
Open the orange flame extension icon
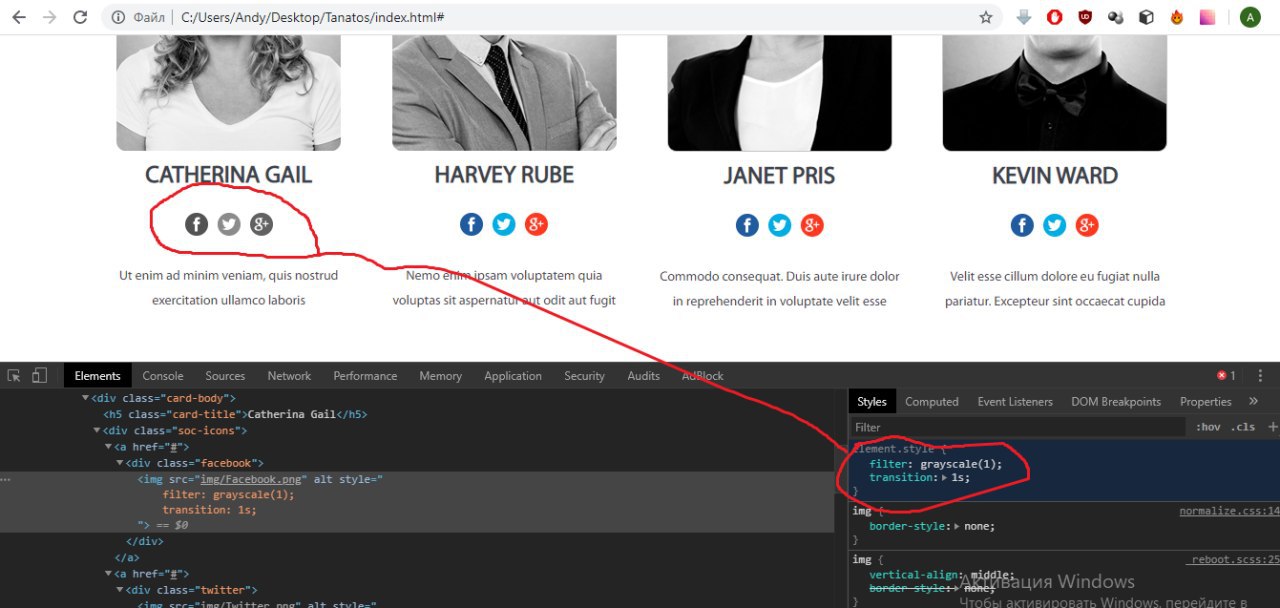(1177, 17)
